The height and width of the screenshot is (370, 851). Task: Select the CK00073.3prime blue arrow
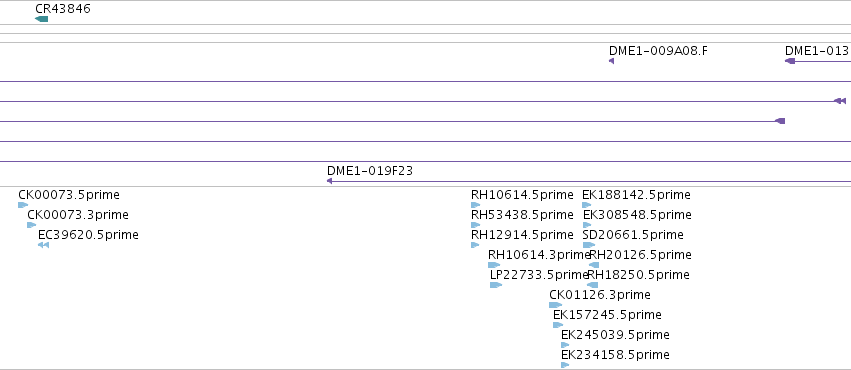(31, 225)
